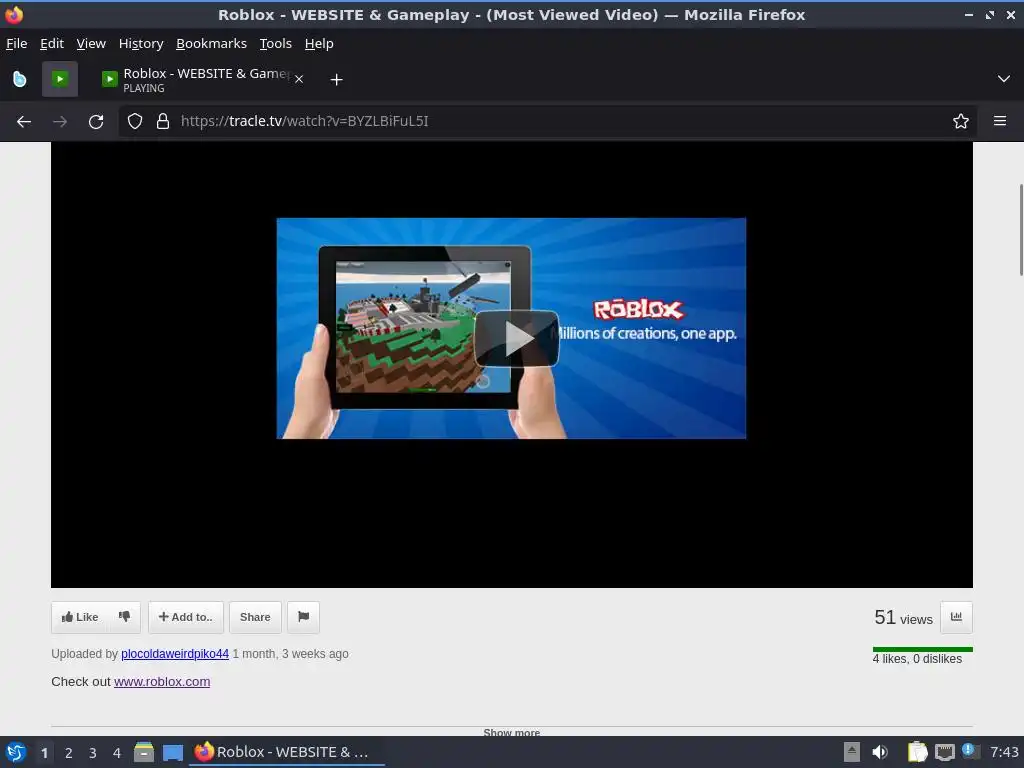This screenshot has width=1024, height=768.
Task: View site security padlock info
Action: click(x=163, y=121)
